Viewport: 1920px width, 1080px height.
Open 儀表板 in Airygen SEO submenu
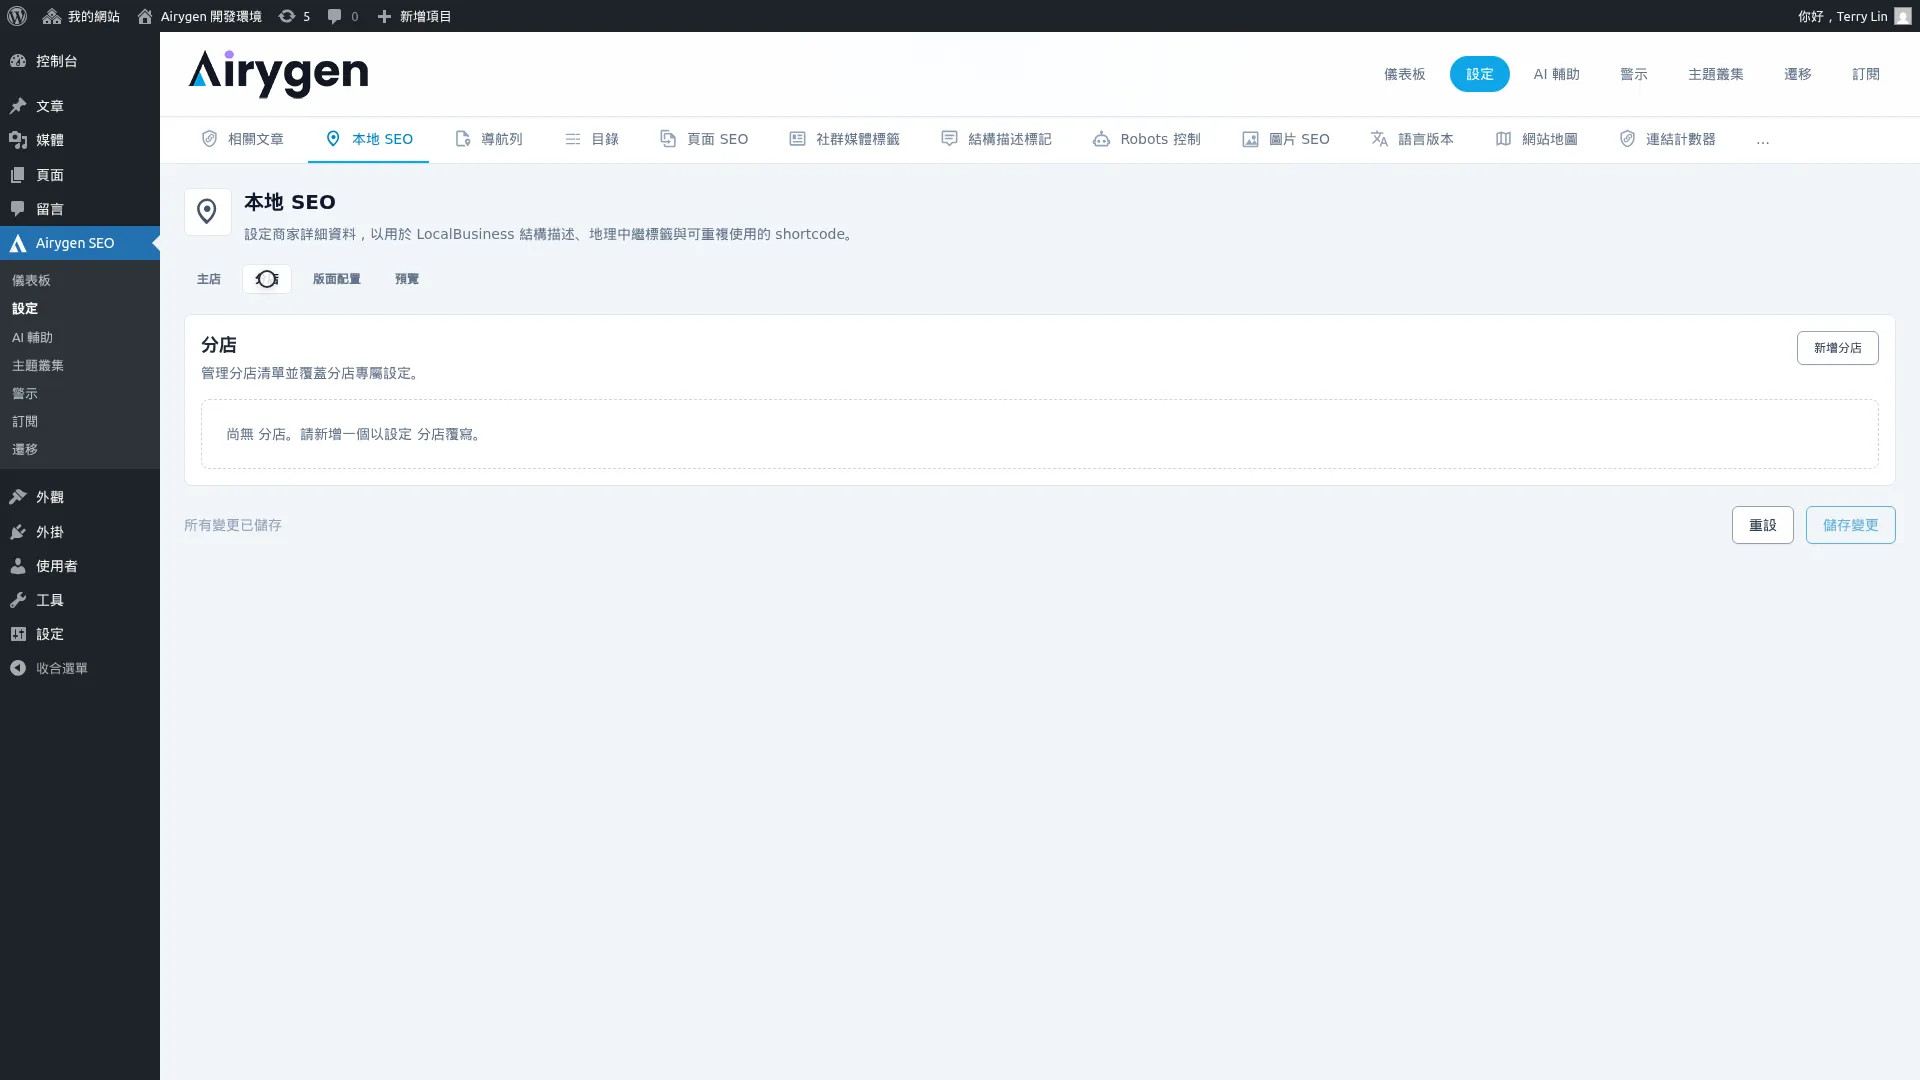click(31, 281)
